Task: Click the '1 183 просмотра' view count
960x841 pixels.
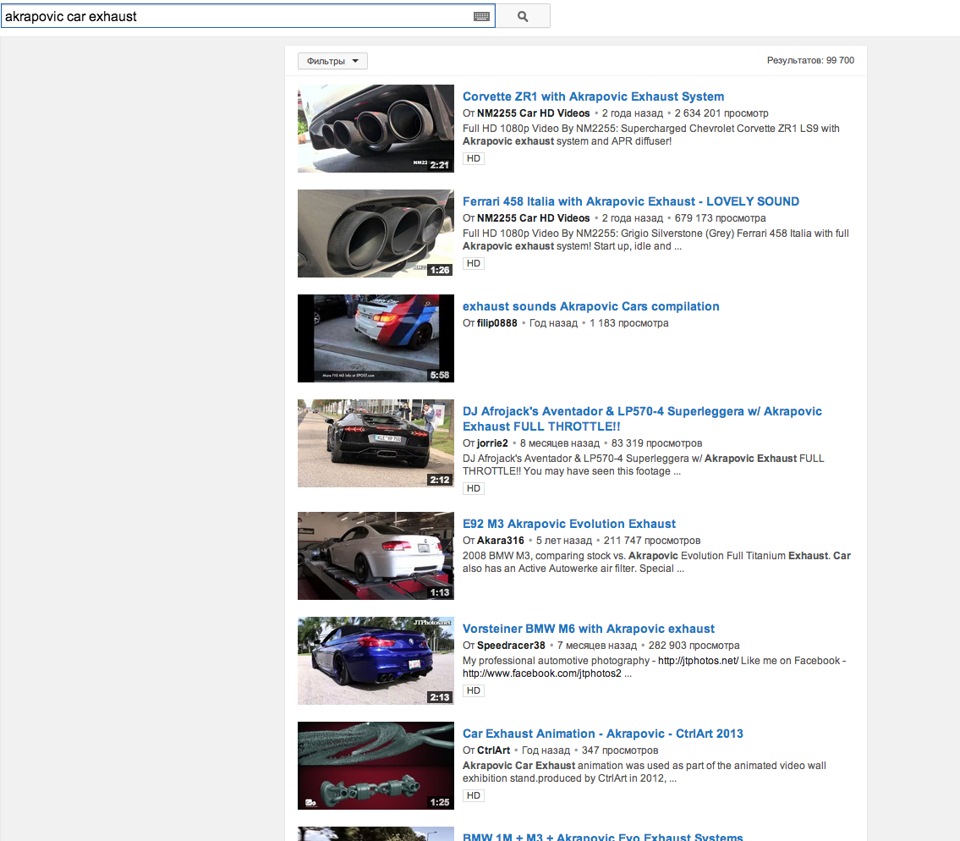Action: (629, 323)
